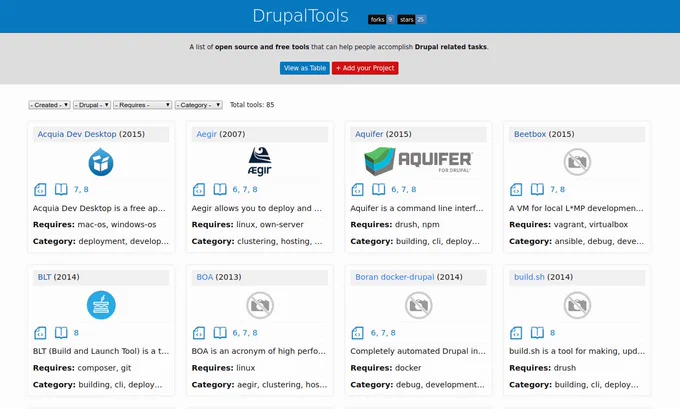
Task: Click "Category: ansible, debug" text on Beetbox card
Action: [576, 241]
